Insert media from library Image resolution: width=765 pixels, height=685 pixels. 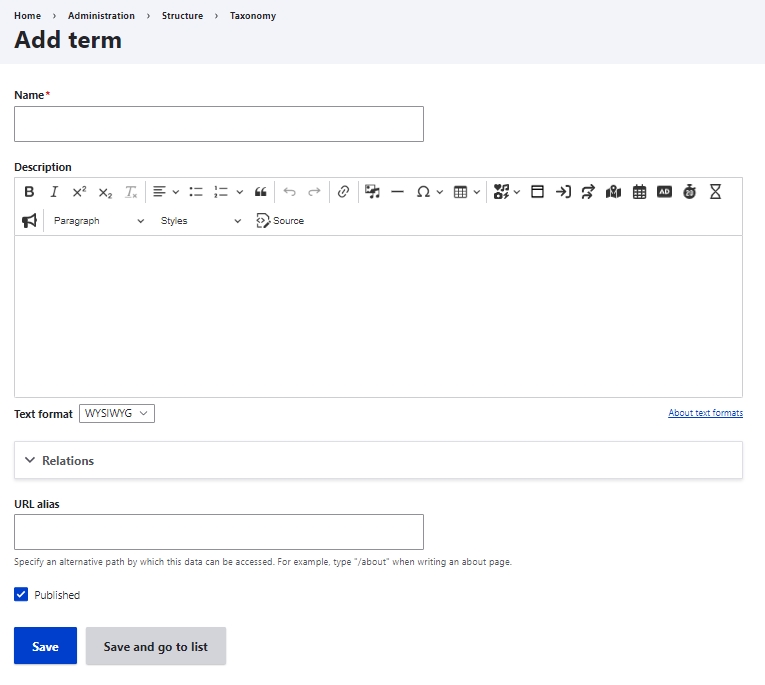(x=372, y=192)
